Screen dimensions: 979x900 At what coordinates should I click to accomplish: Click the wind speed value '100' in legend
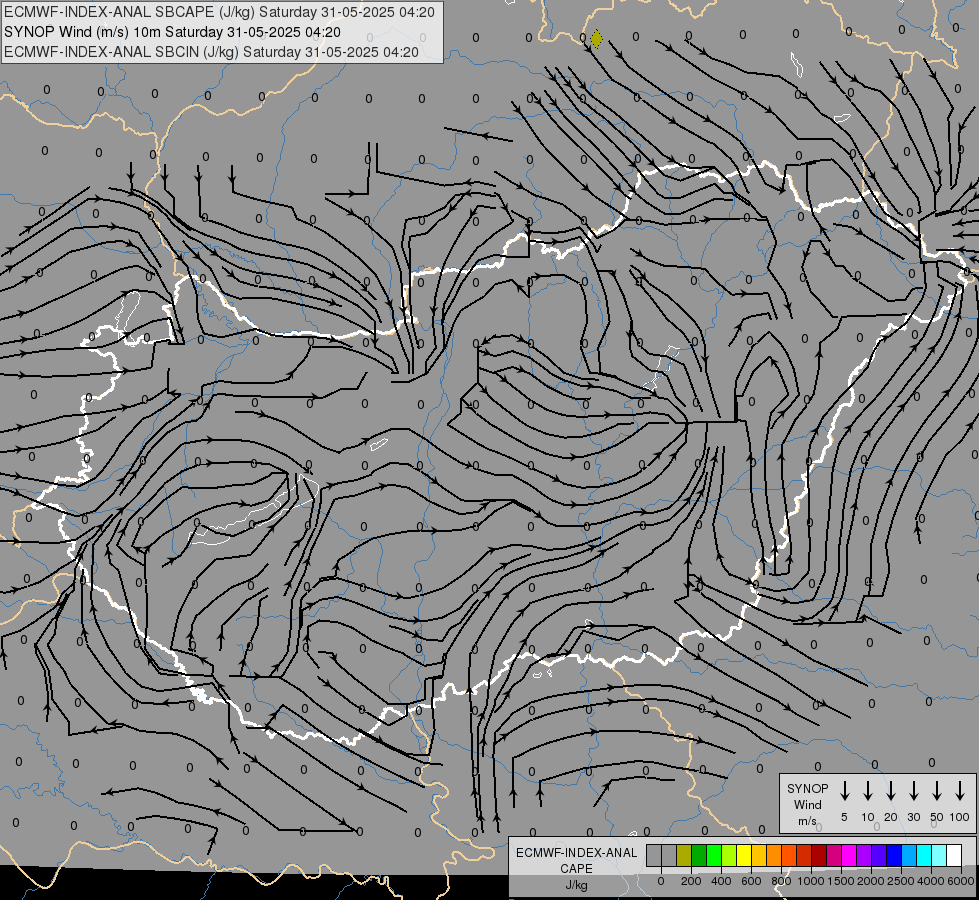[x=960, y=817]
